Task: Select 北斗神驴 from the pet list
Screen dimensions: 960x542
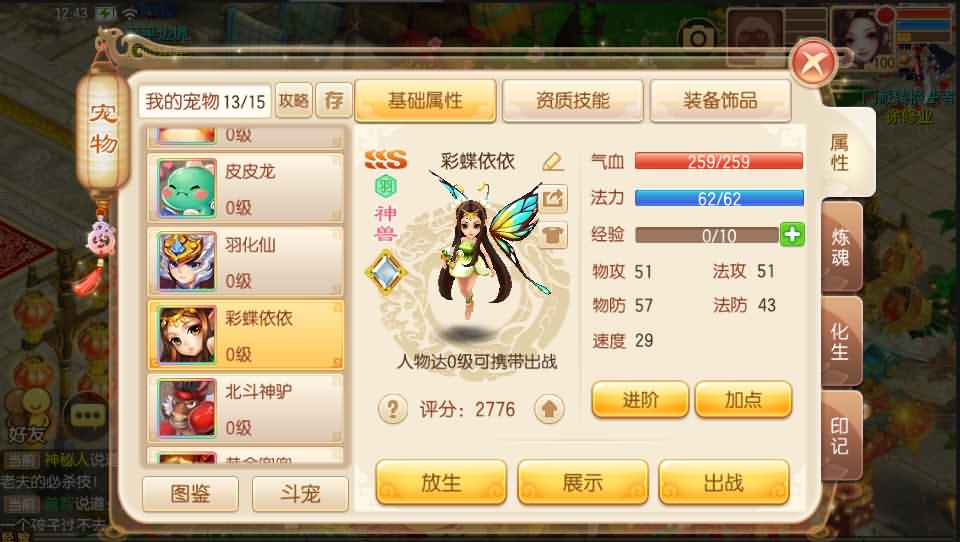Action: [x=246, y=408]
